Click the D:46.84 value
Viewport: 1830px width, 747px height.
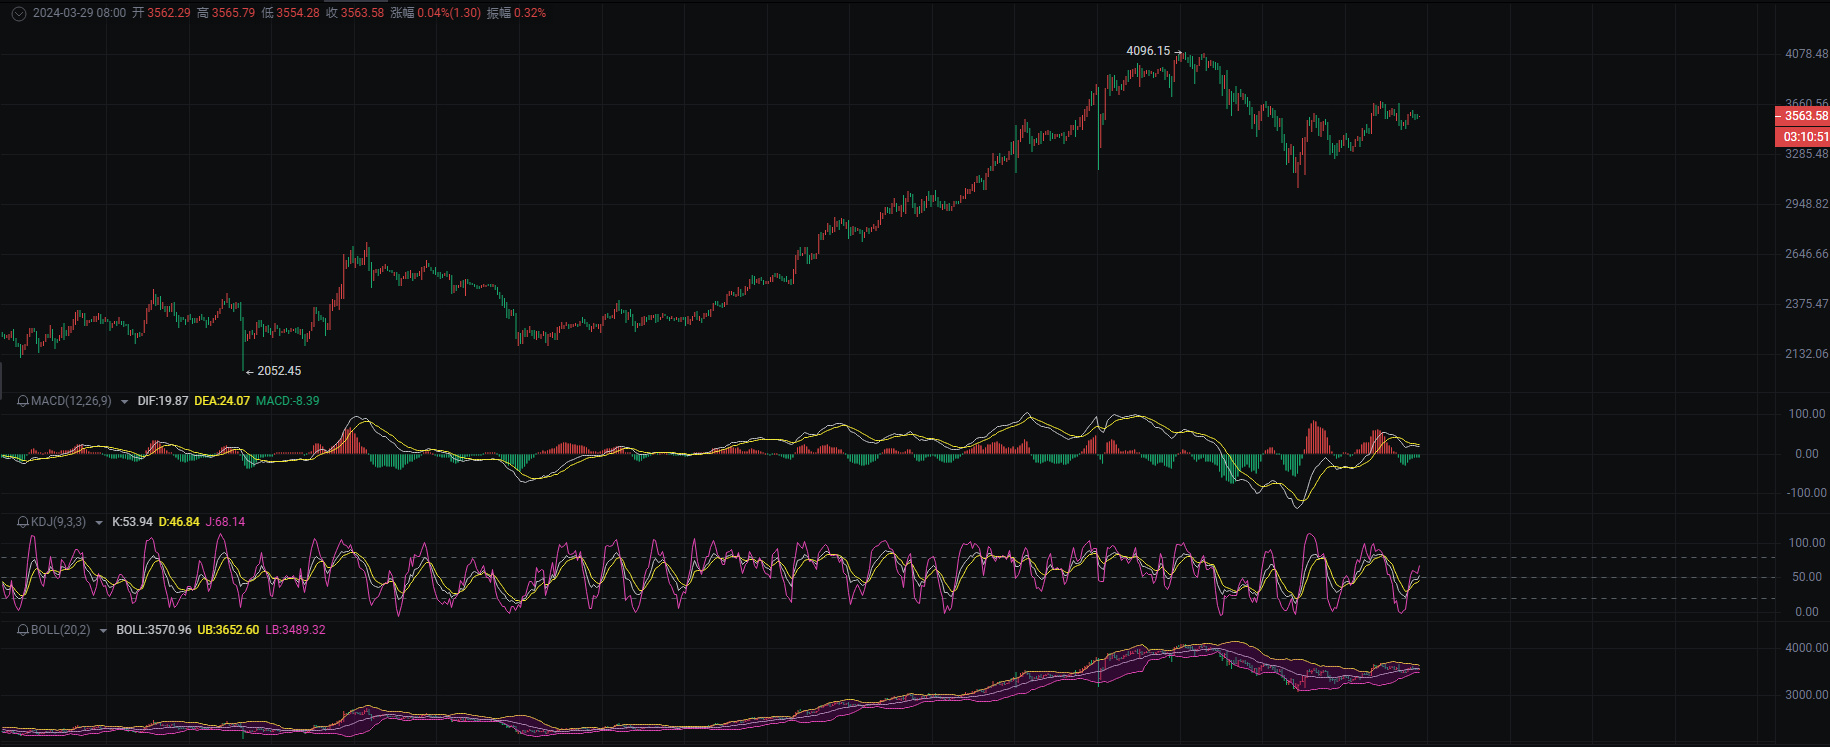tap(179, 522)
